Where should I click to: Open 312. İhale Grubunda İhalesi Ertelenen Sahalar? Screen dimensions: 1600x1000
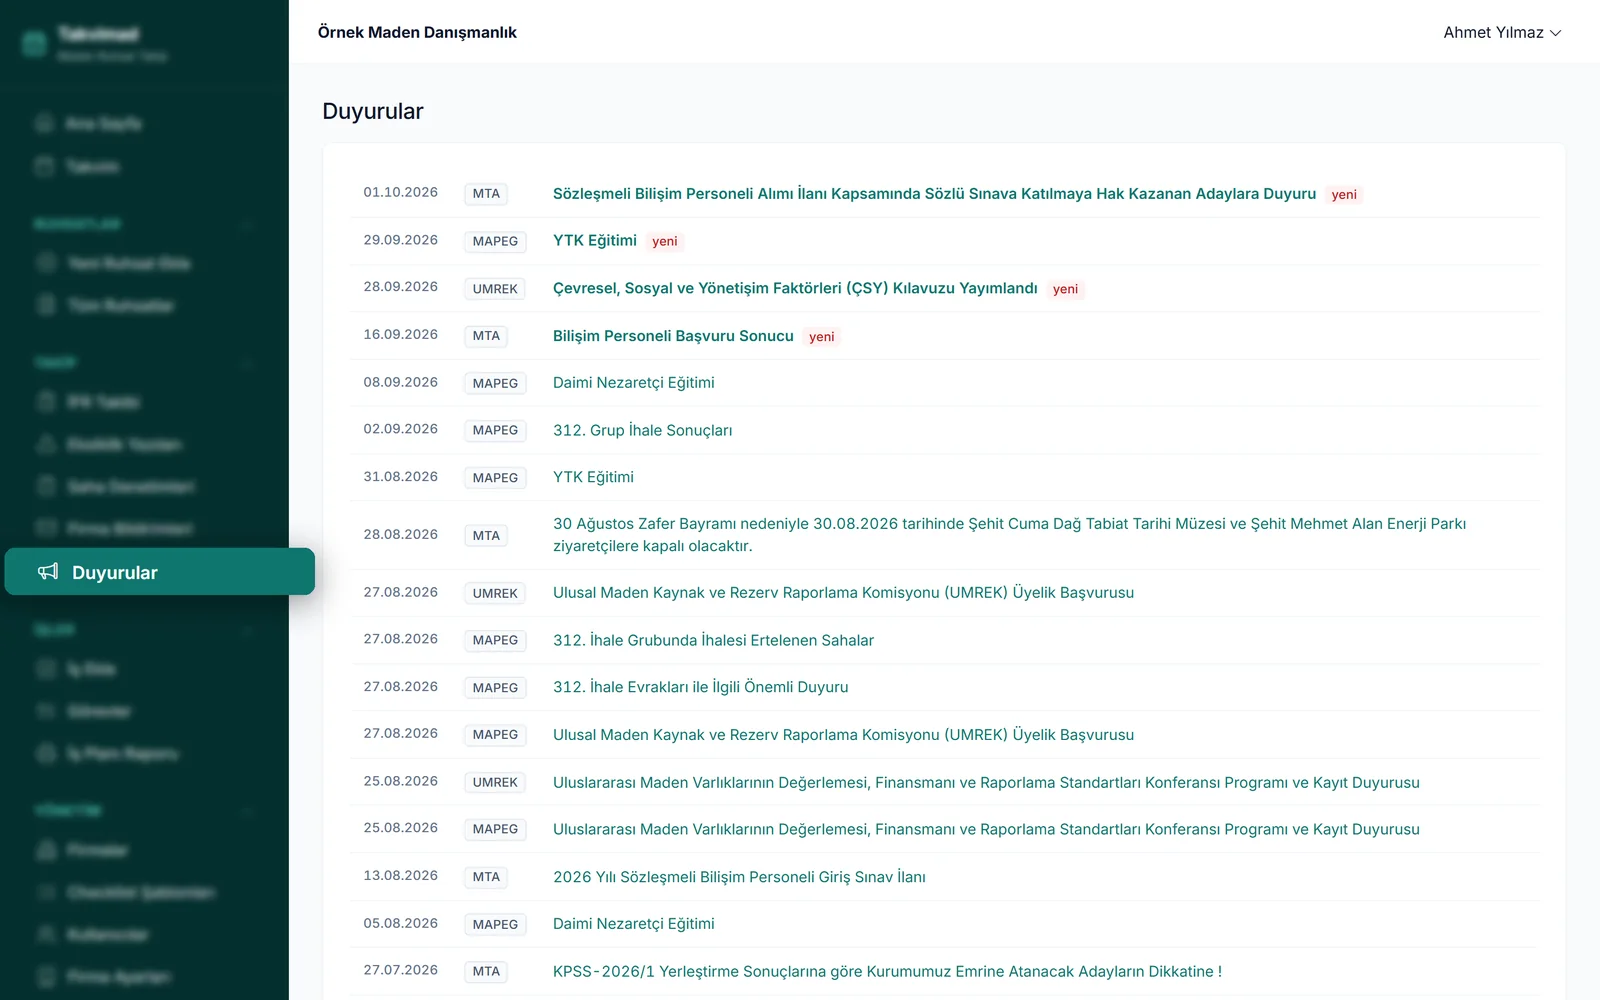tap(714, 640)
